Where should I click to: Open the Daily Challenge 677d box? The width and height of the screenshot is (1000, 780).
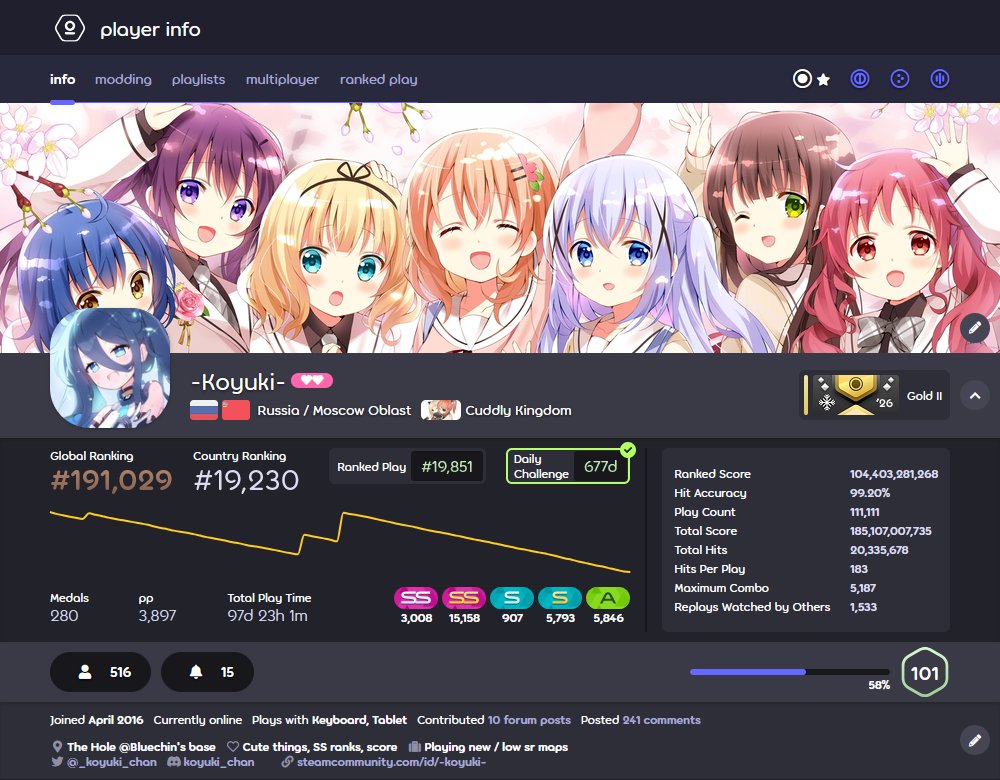coord(568,466)
